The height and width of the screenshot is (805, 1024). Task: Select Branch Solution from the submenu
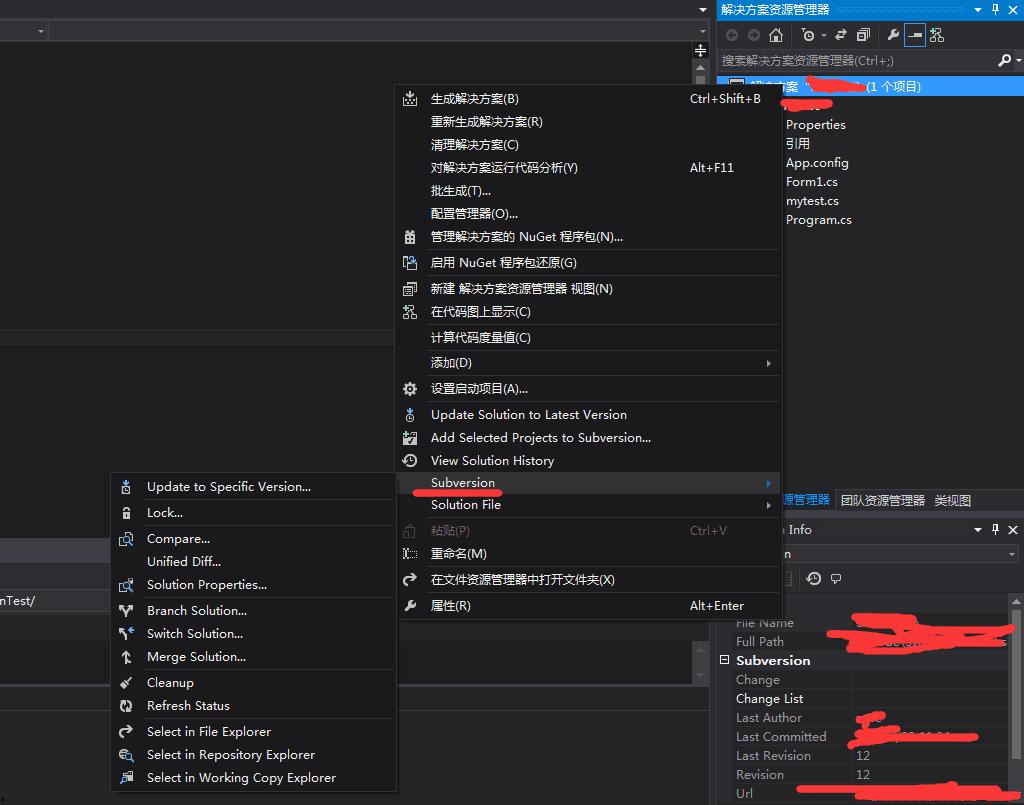point(197,611)
